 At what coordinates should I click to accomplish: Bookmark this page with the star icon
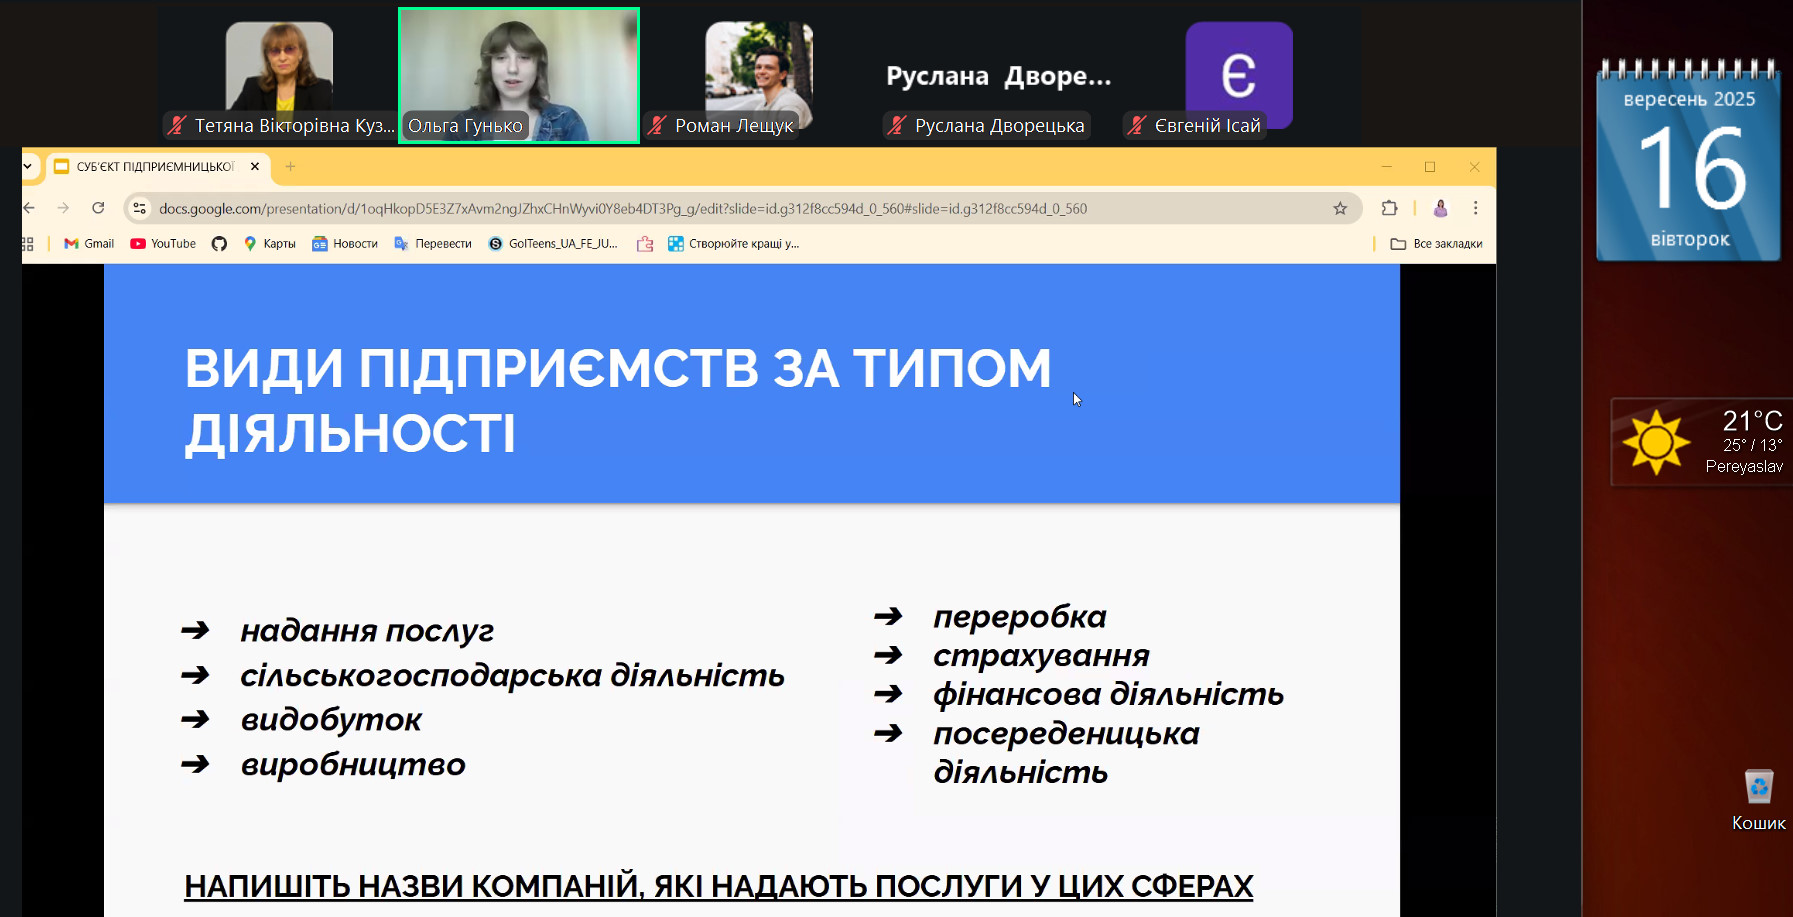tap(1340, 208)
